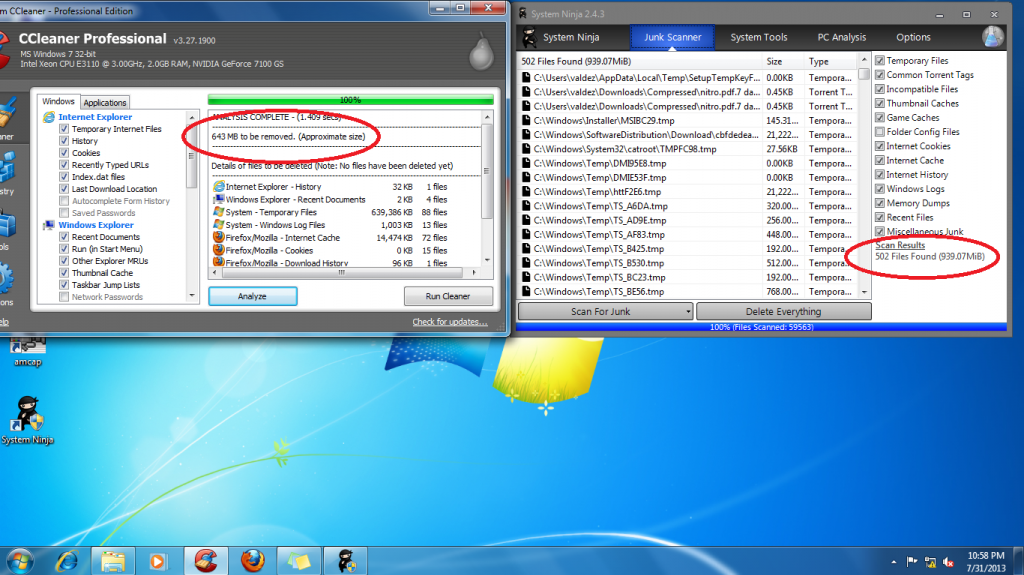Screen dimensions: 1024x575
Task: Uncheck Temporary Internet Files in CCleaner
Action: pyautogui.click(x=63, y=129)
